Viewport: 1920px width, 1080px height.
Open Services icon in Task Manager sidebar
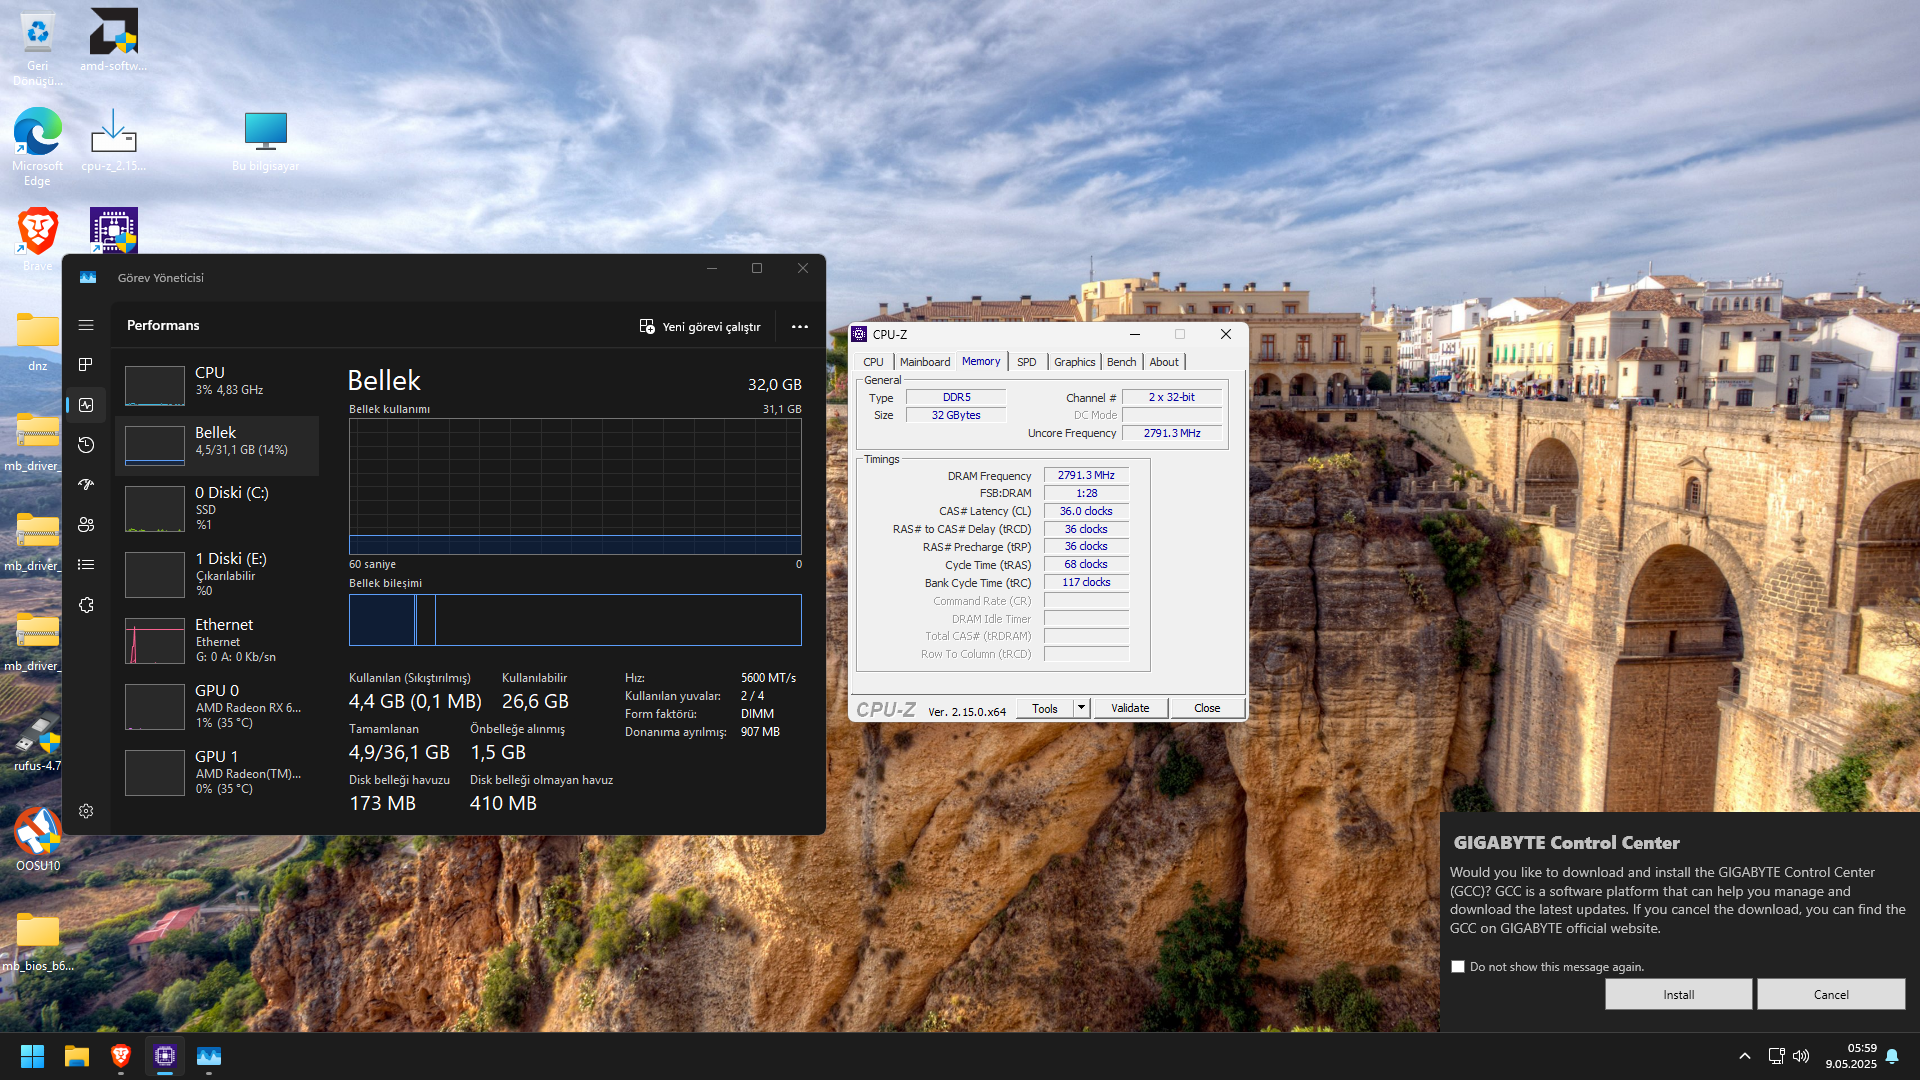pos(86,605)
